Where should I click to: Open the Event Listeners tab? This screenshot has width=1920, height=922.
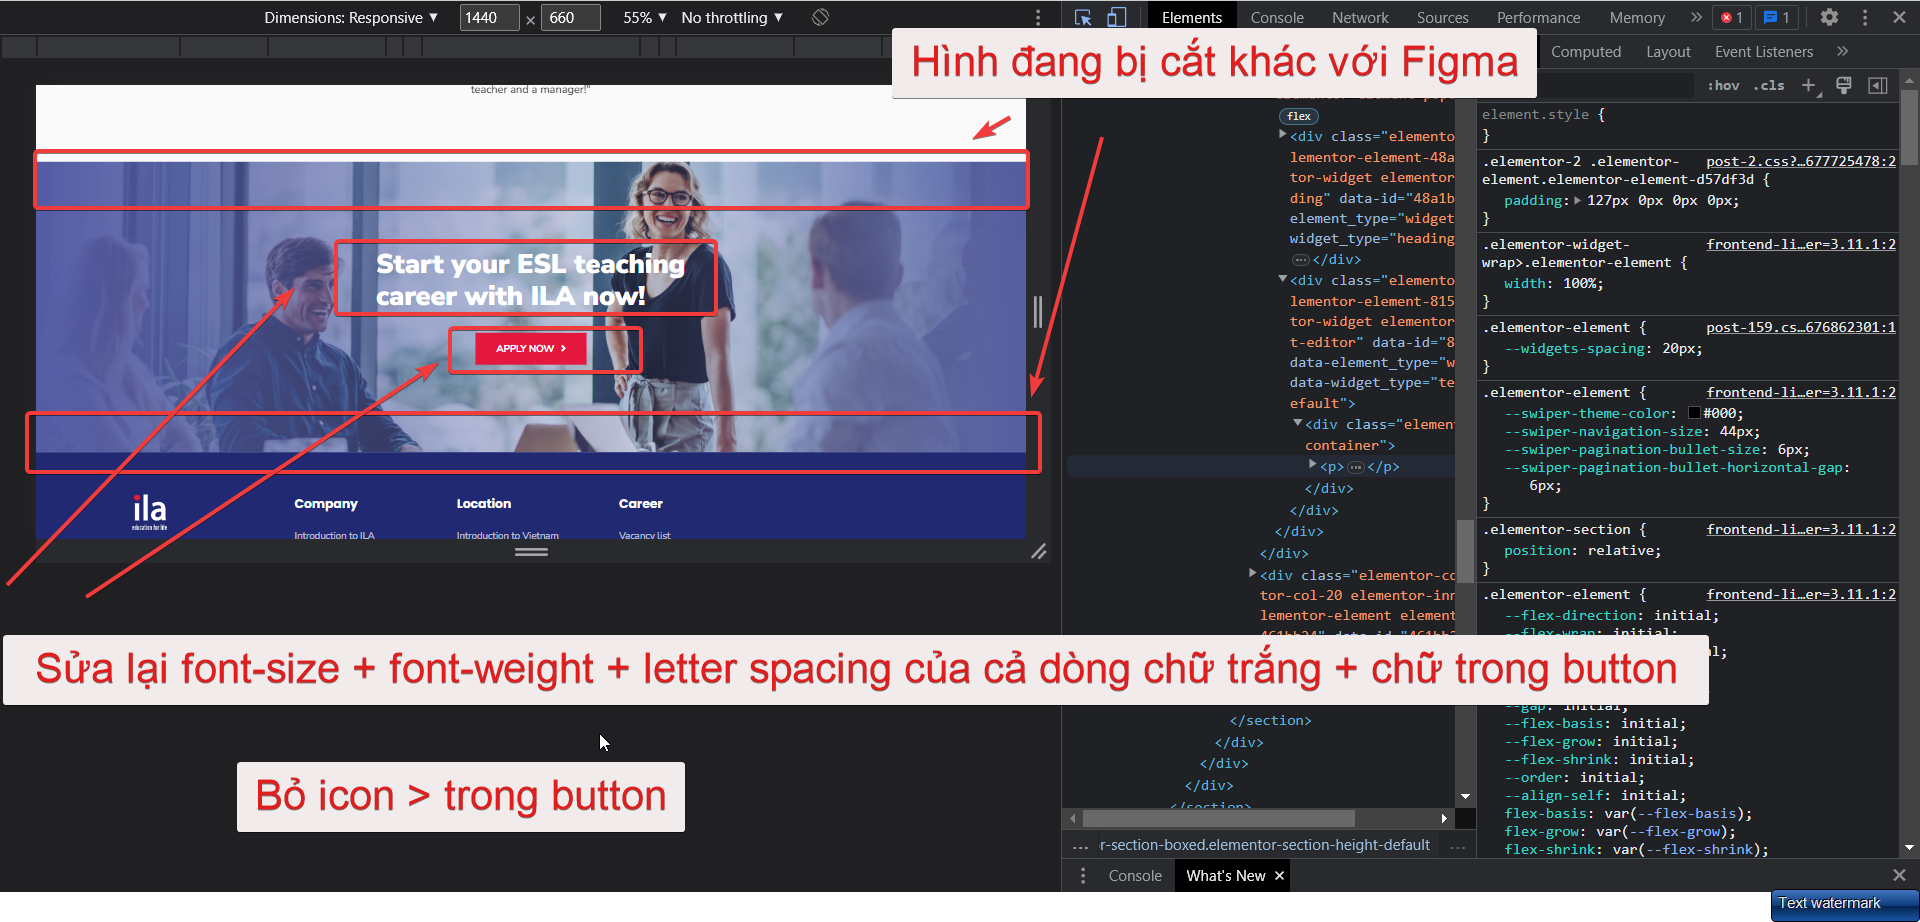1764,51
